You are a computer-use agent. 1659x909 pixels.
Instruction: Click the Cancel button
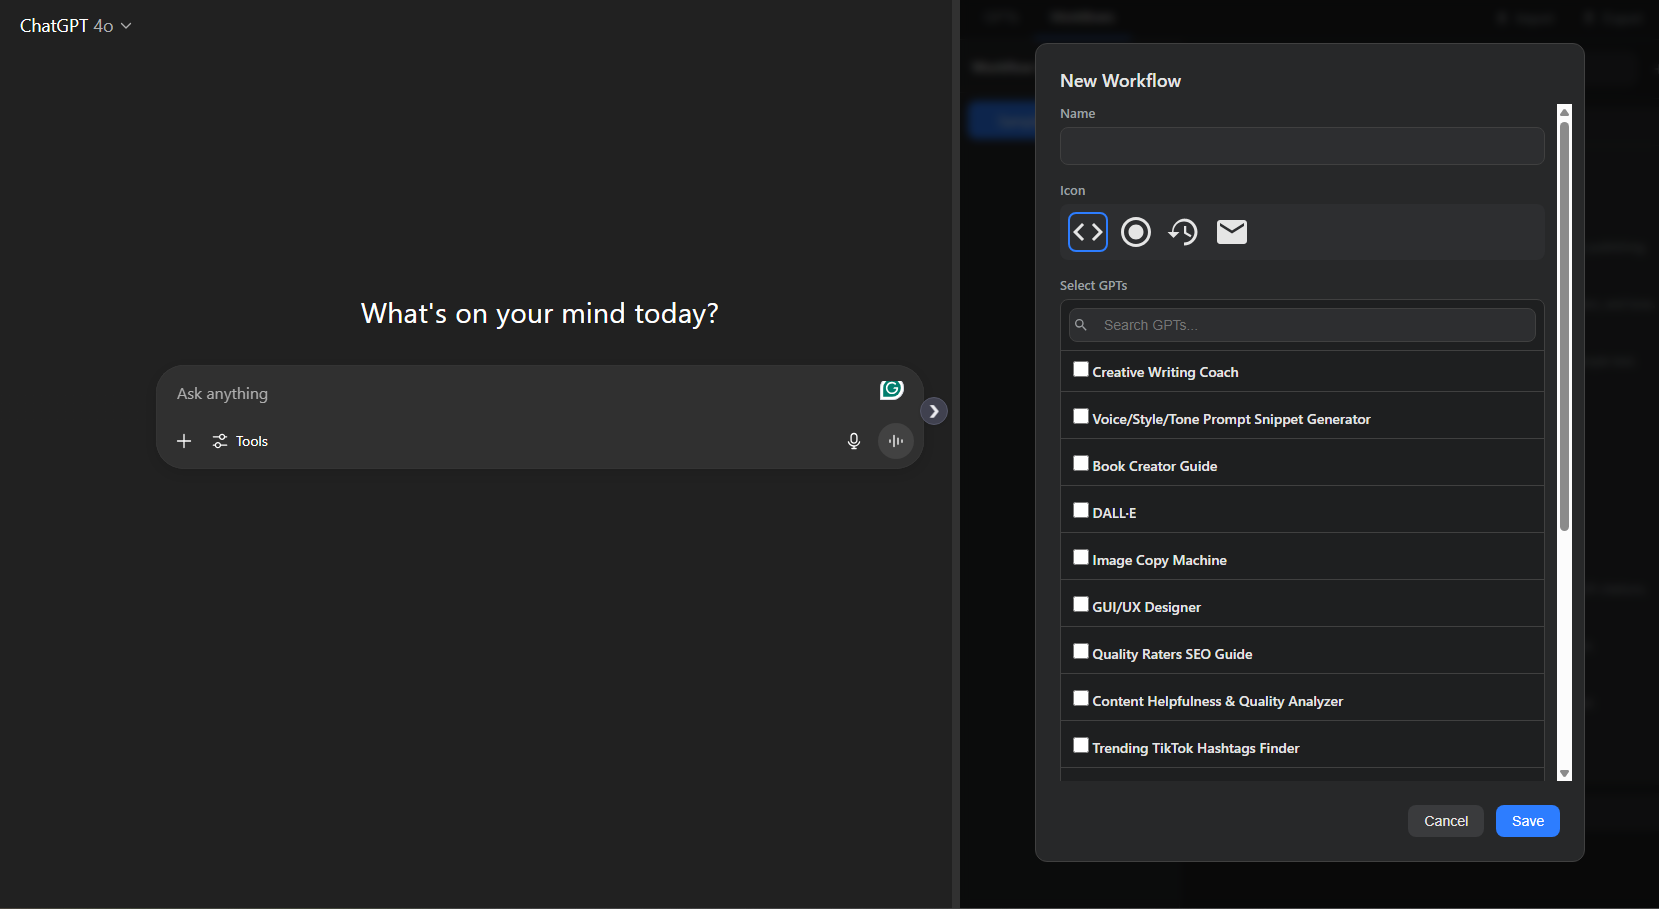[1446, 821]
